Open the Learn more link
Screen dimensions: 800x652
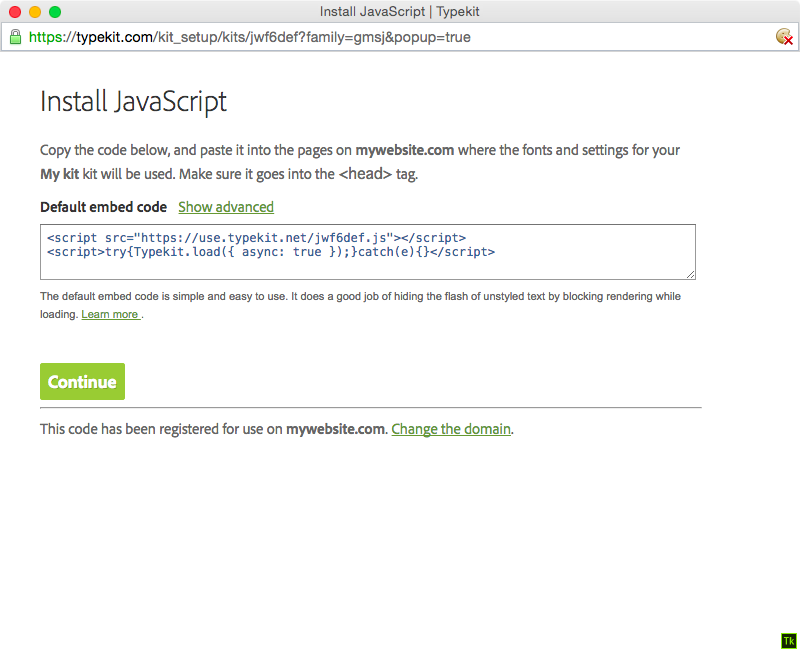[x=110, y=314]
